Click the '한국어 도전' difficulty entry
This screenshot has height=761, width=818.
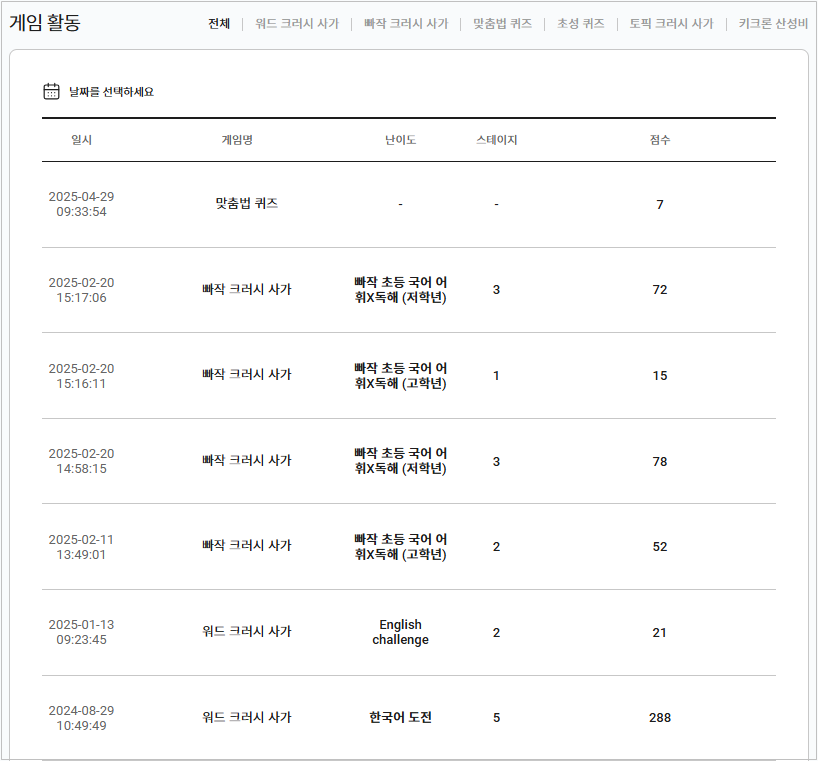pyautogui.click(x=400, y=717)
